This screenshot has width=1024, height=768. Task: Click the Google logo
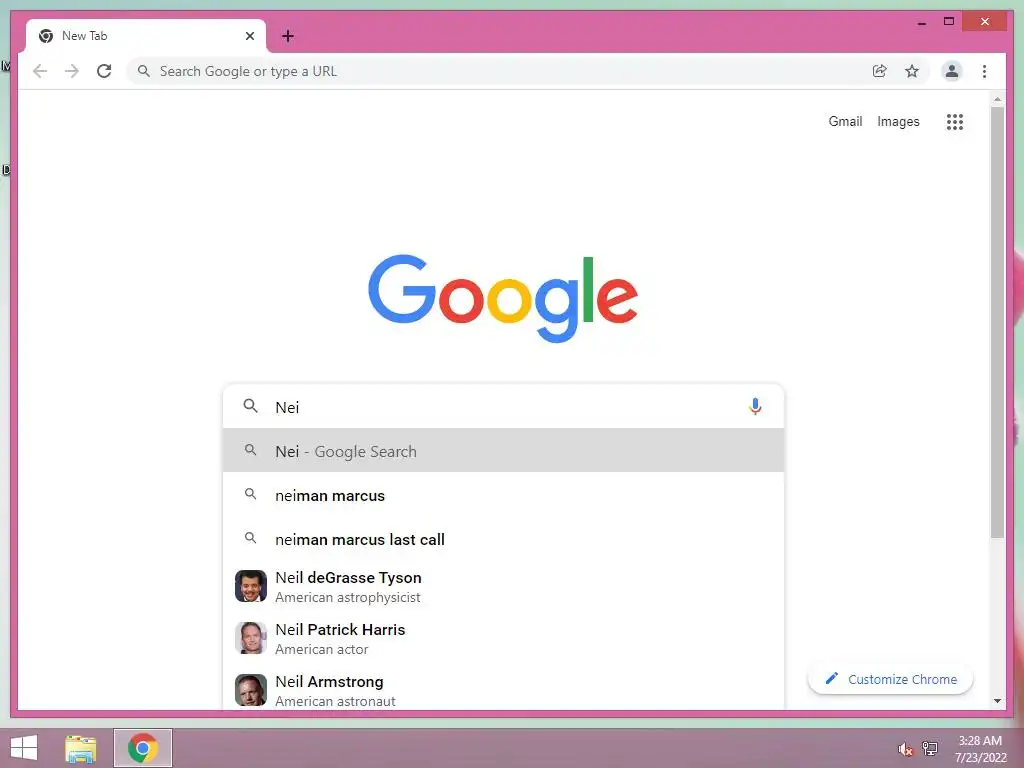(503, 298)
